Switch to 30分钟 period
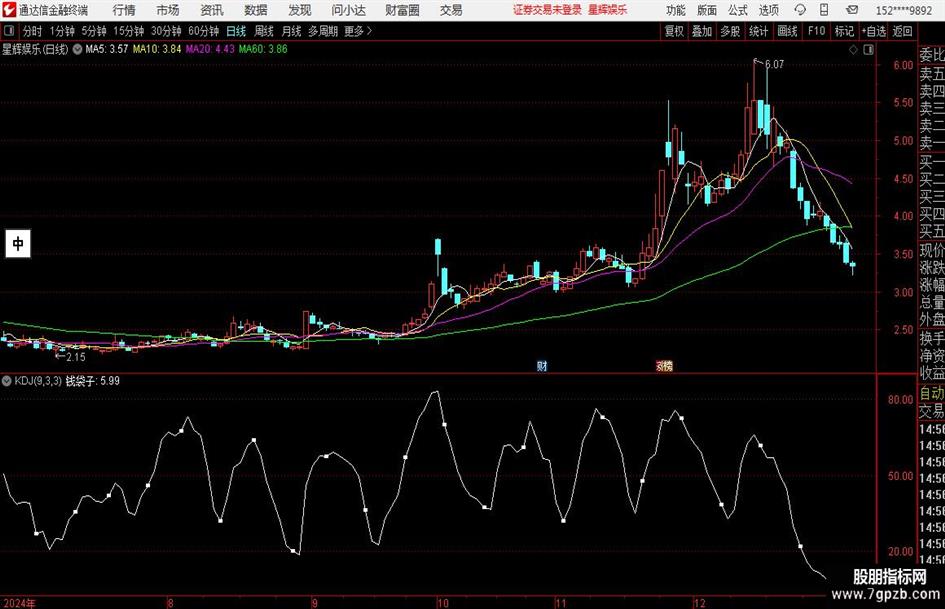 [166, 31]
